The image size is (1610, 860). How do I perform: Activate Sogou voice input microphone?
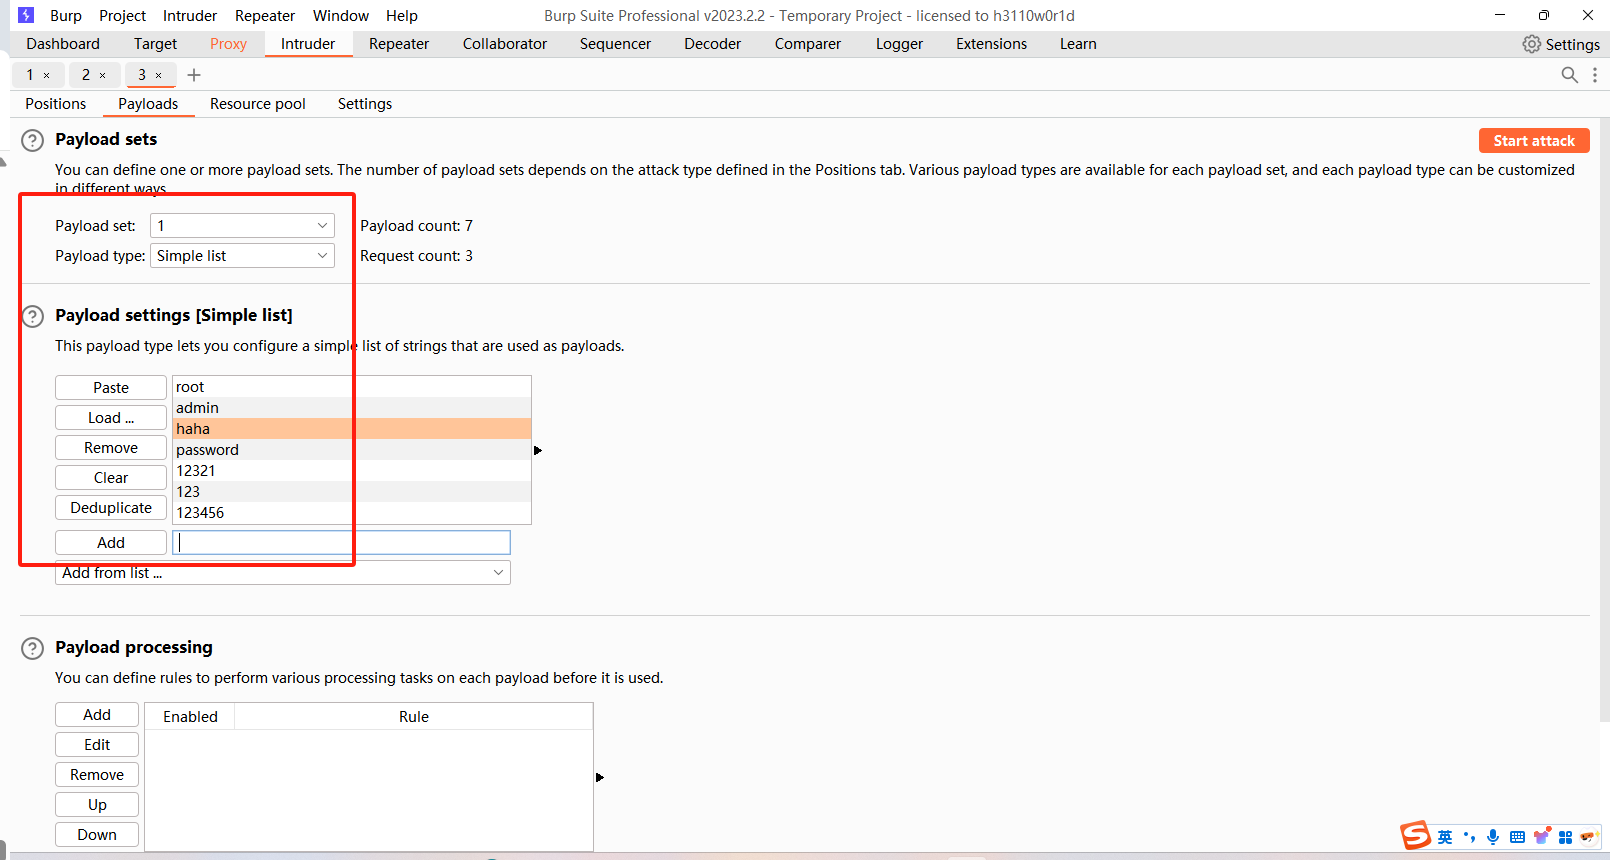[x=1493, y=837]
